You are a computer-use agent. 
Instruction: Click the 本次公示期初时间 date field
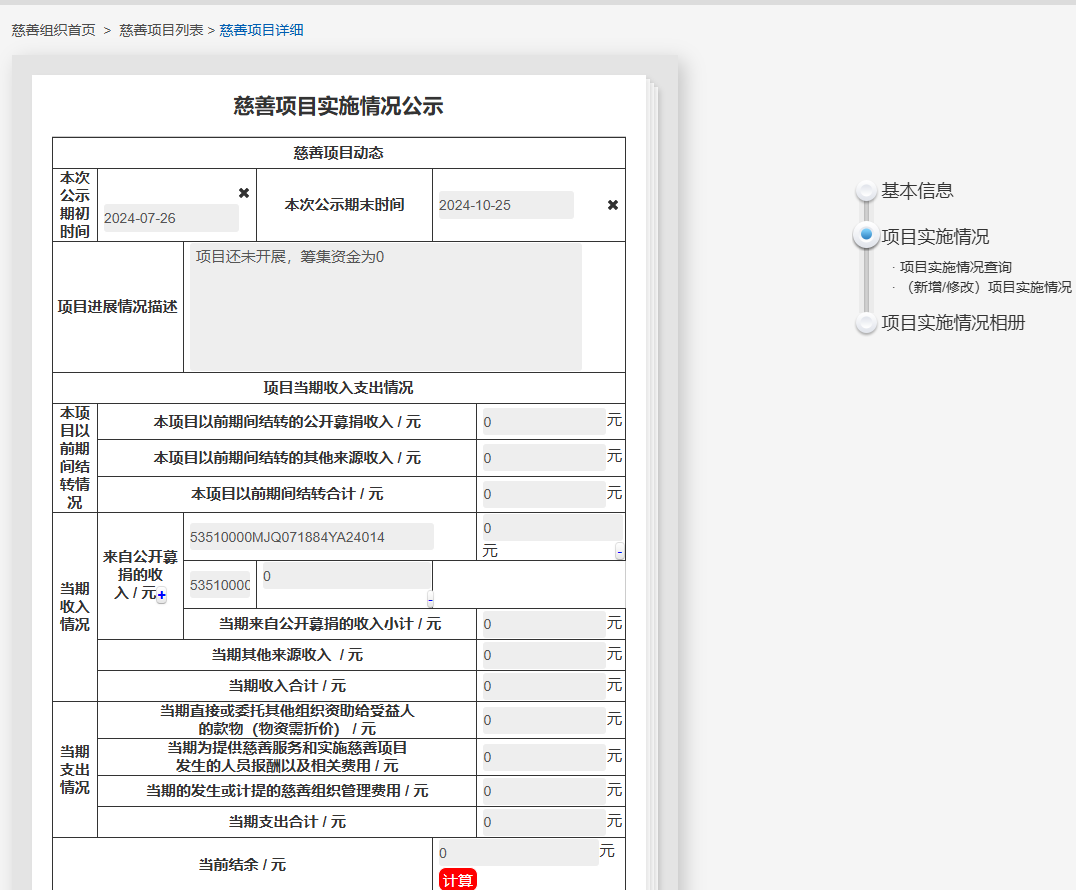click(x=171, y=218)
